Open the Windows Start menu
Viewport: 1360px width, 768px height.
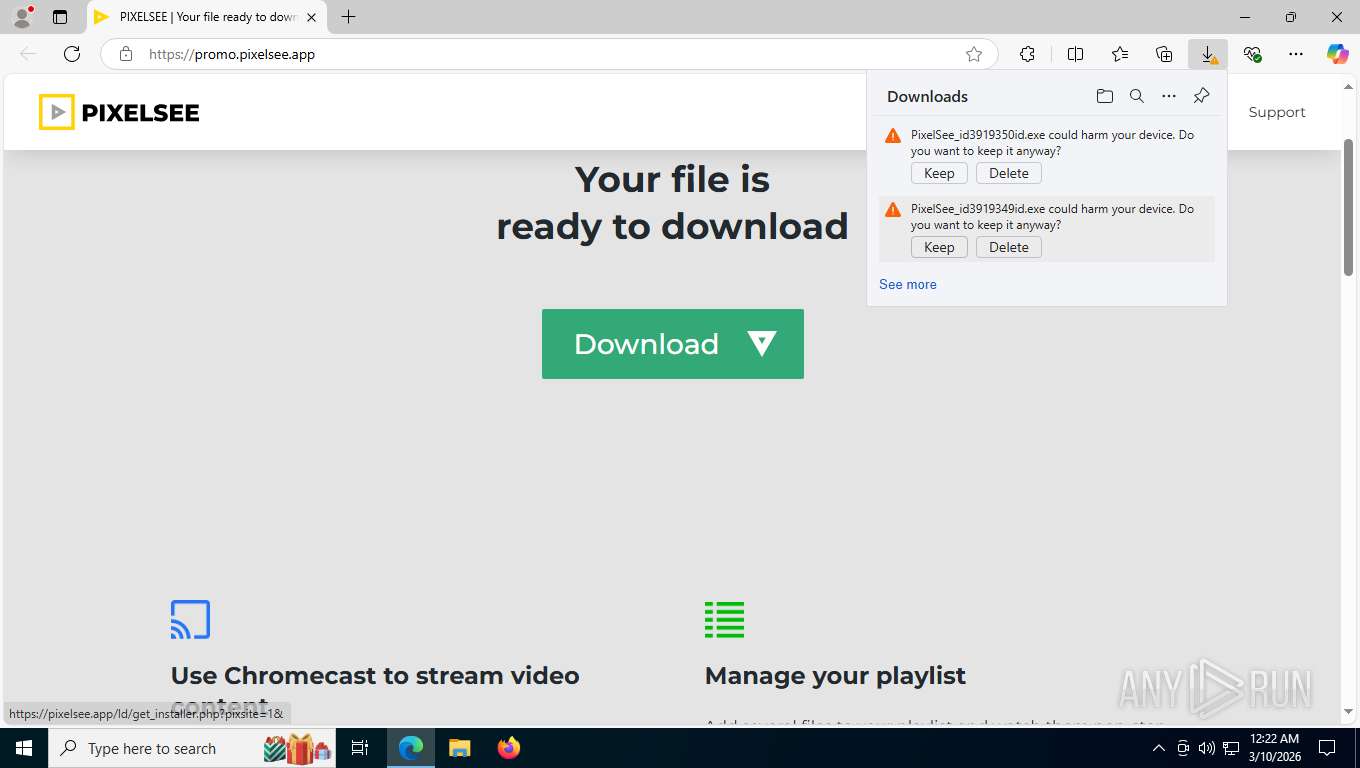24,748
